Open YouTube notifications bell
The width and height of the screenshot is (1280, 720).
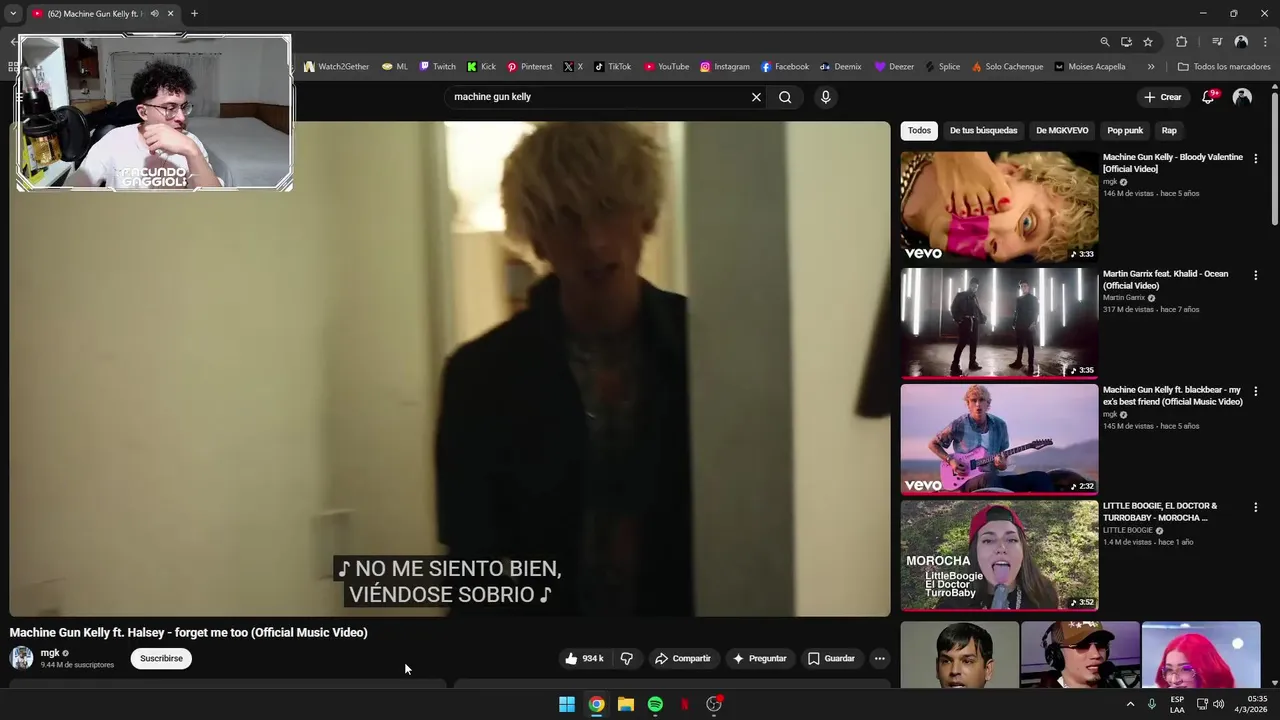[1209, 96]
